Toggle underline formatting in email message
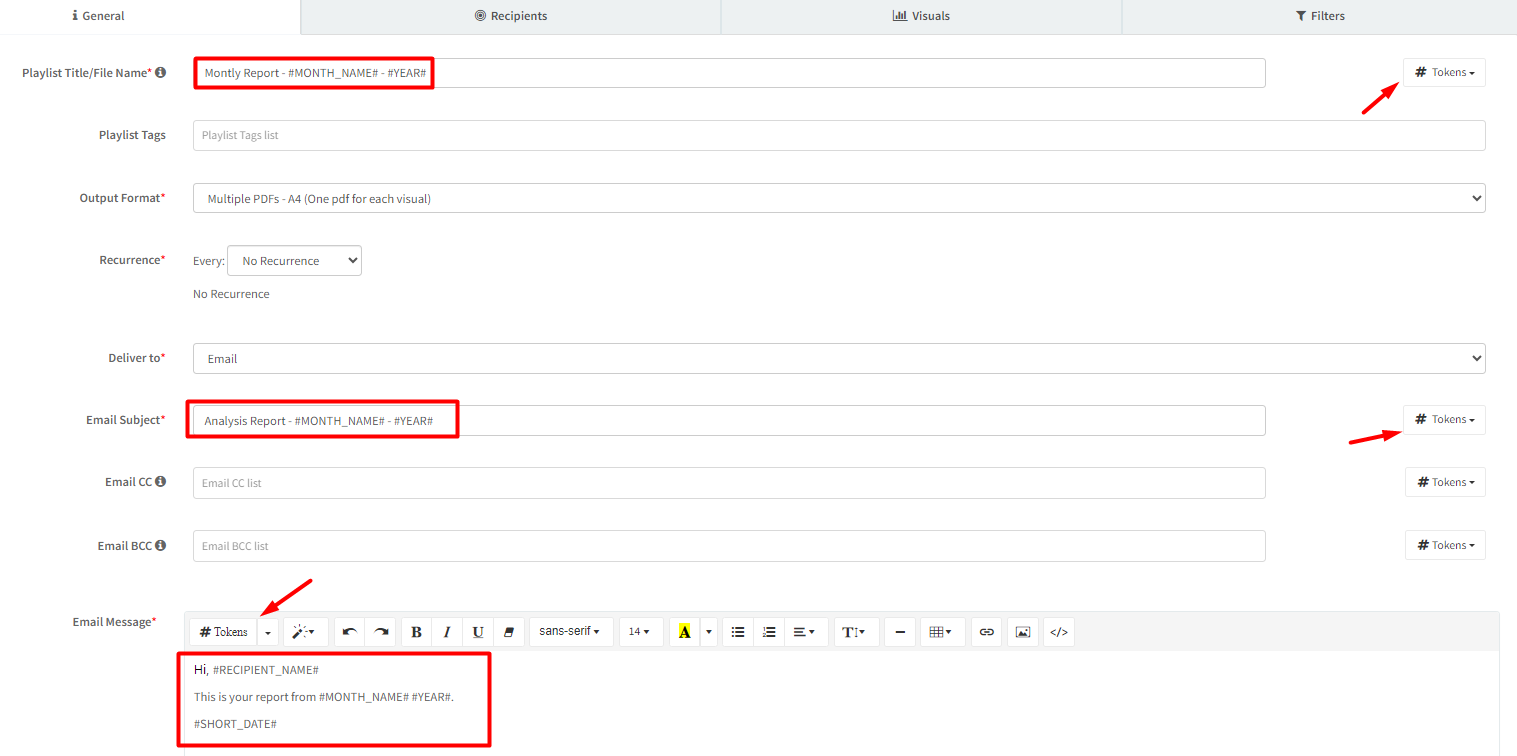 478,632
